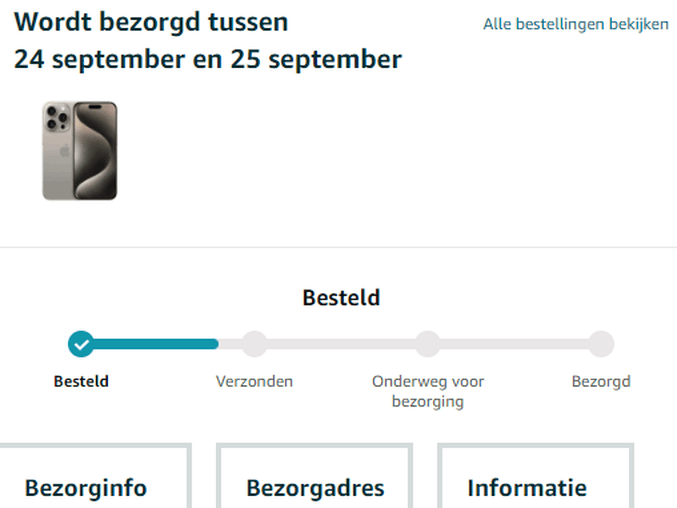Image resolution: width=677 pixels, height=508 pixels.
Task: Open the Informatie card
Action: (535, 476)
